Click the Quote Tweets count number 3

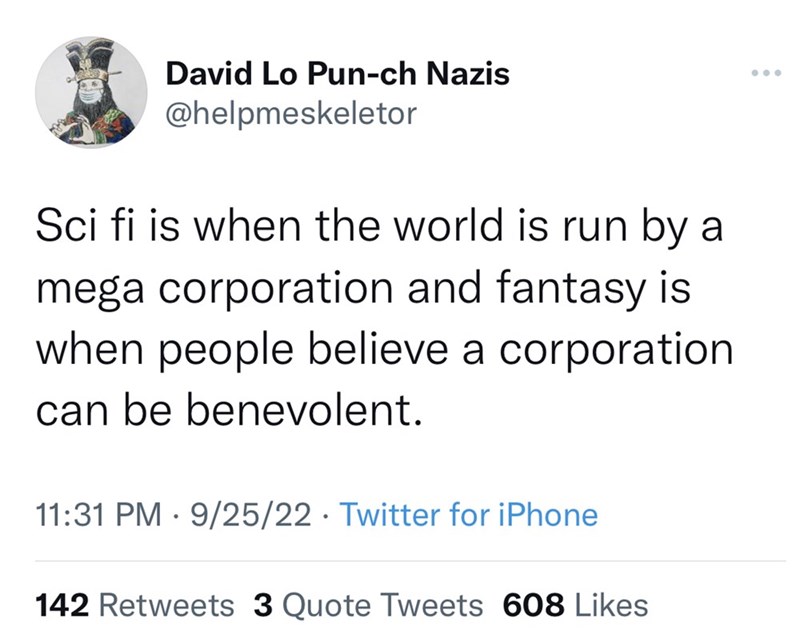tap(263, 604)
